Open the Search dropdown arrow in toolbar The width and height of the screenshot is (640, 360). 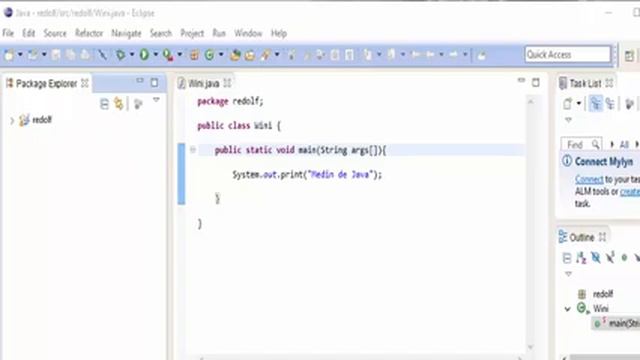(x=277, y=54)
